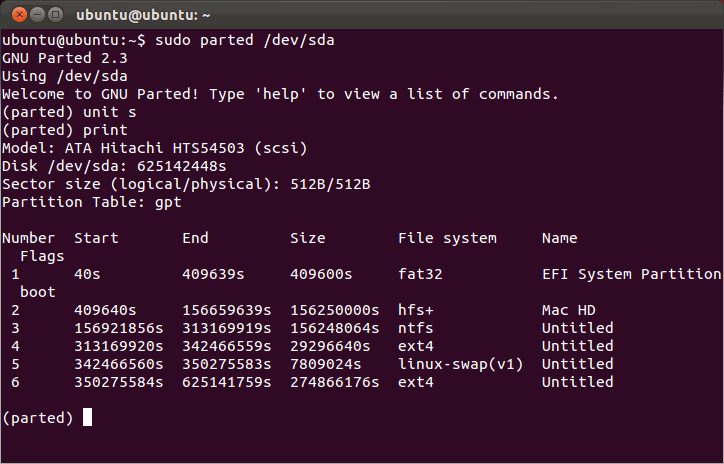Click end value 342466559s

coord(227,346)
